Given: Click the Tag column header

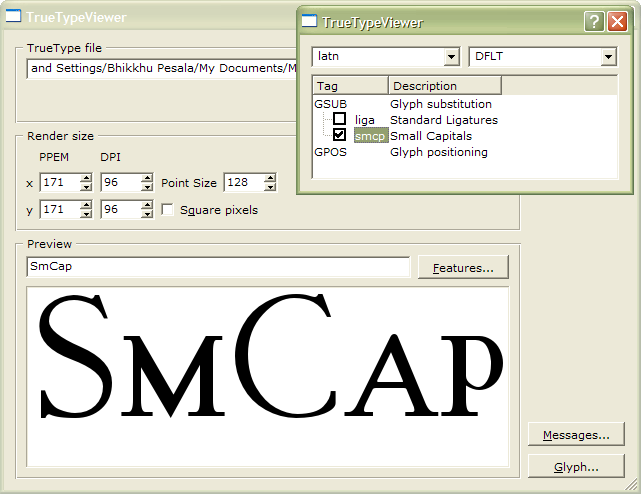Looking at the screenshot, I should (350, 85).
